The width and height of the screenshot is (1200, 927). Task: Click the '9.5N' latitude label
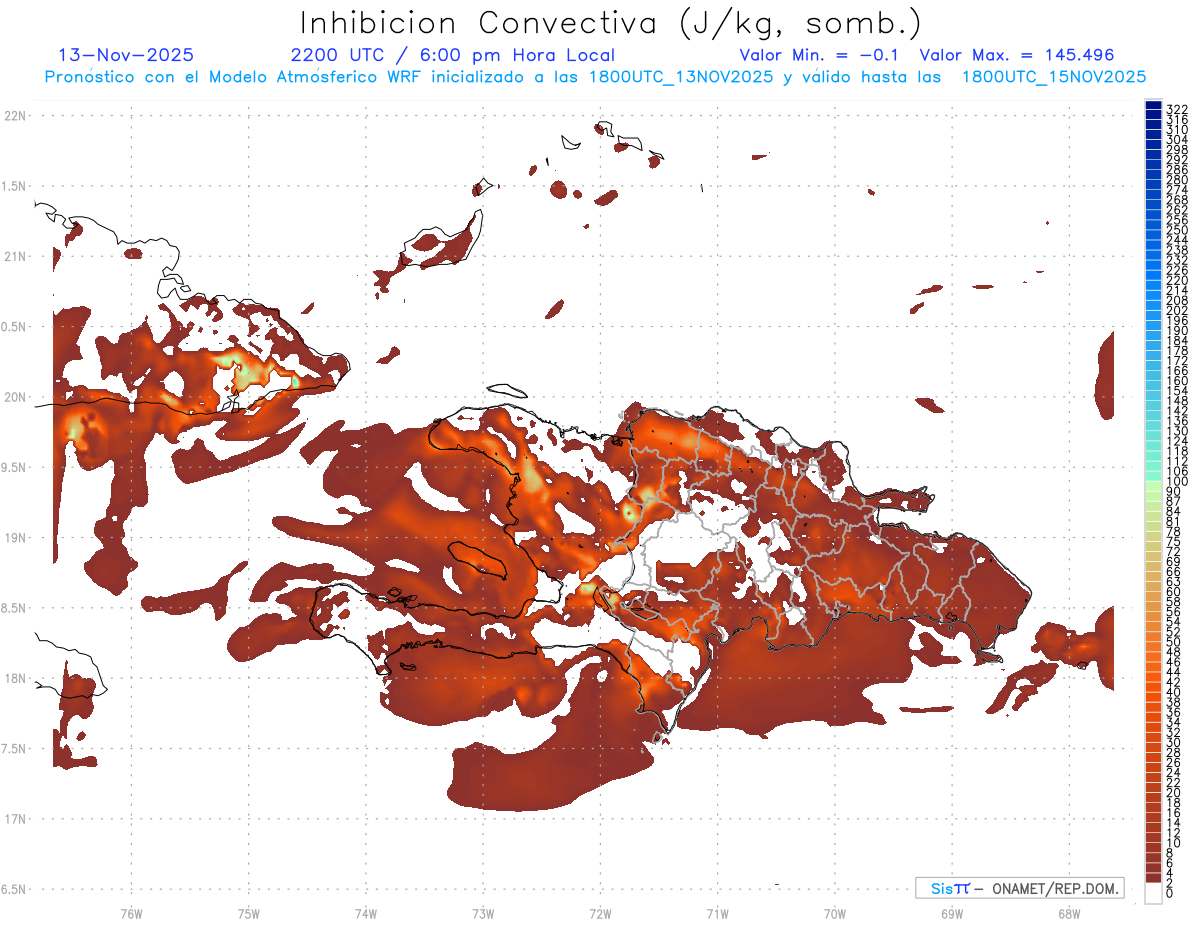[x=14, y=467]
